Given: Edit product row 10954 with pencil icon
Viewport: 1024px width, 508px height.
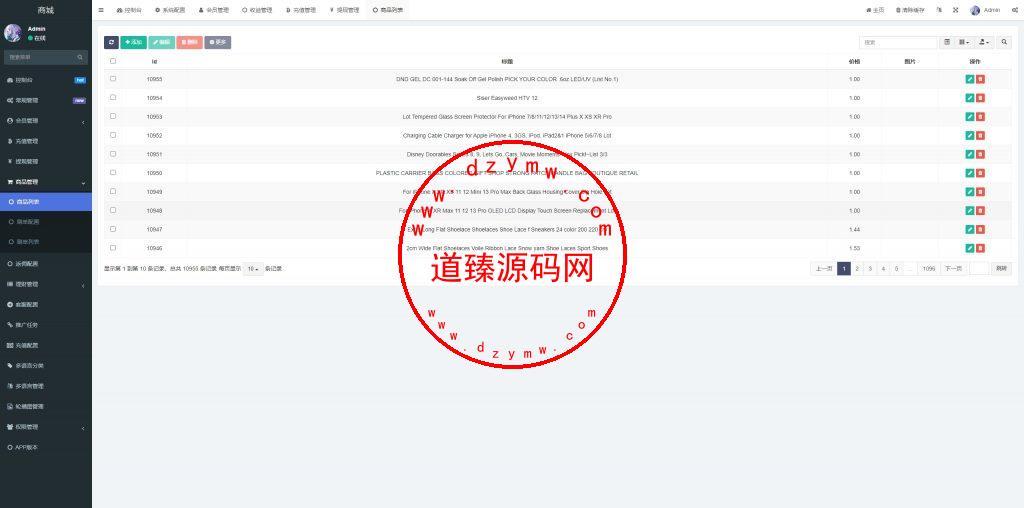Looking at the screenshot, I should pos(970,98).
